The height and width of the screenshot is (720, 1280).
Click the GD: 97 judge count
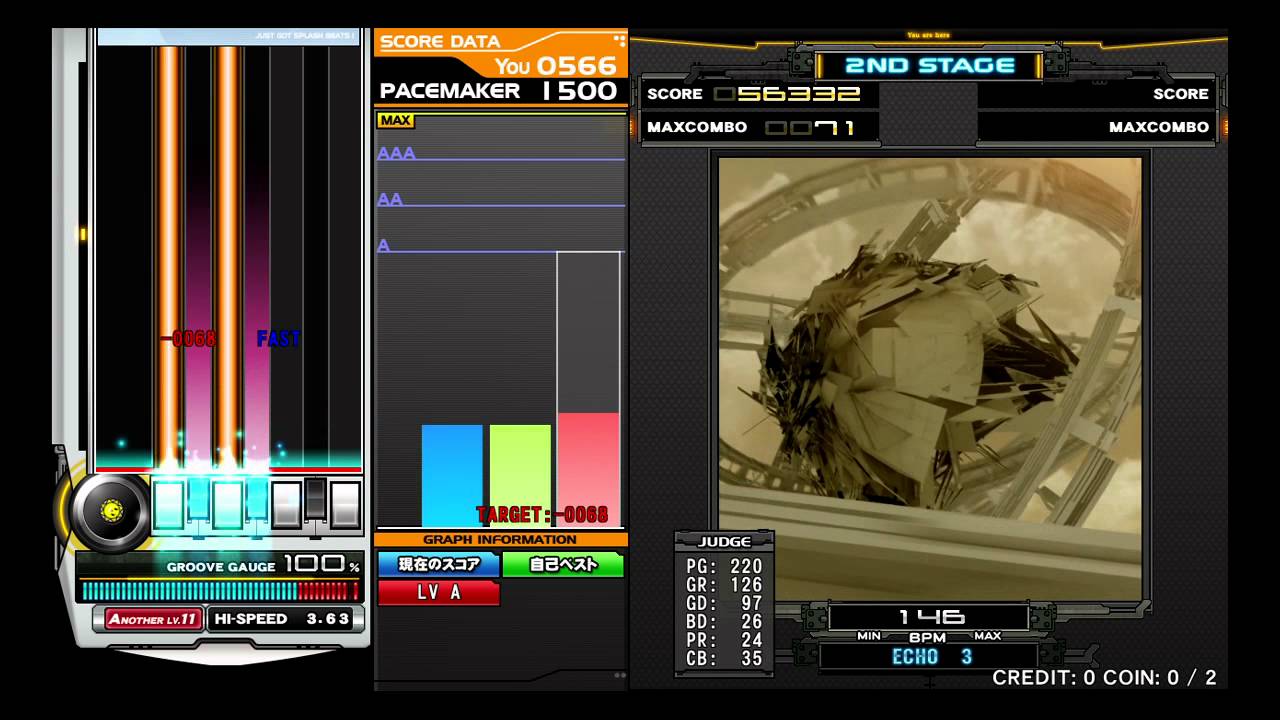pos(724,603)
